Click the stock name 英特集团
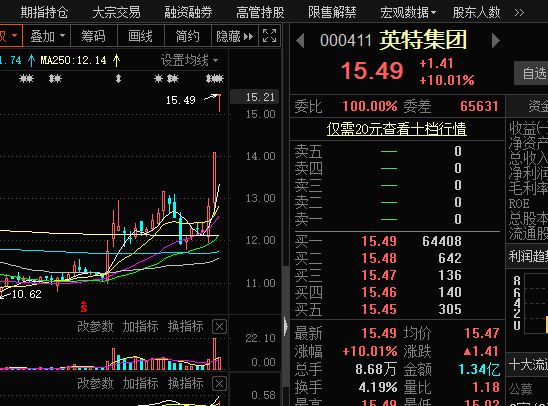 (423, 40)
